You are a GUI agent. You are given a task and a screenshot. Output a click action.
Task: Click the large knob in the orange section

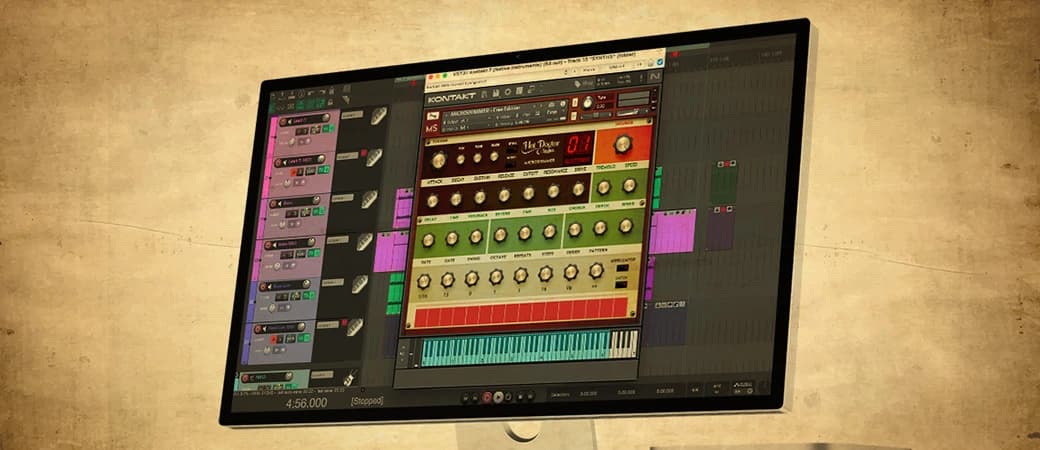[623, 144]
